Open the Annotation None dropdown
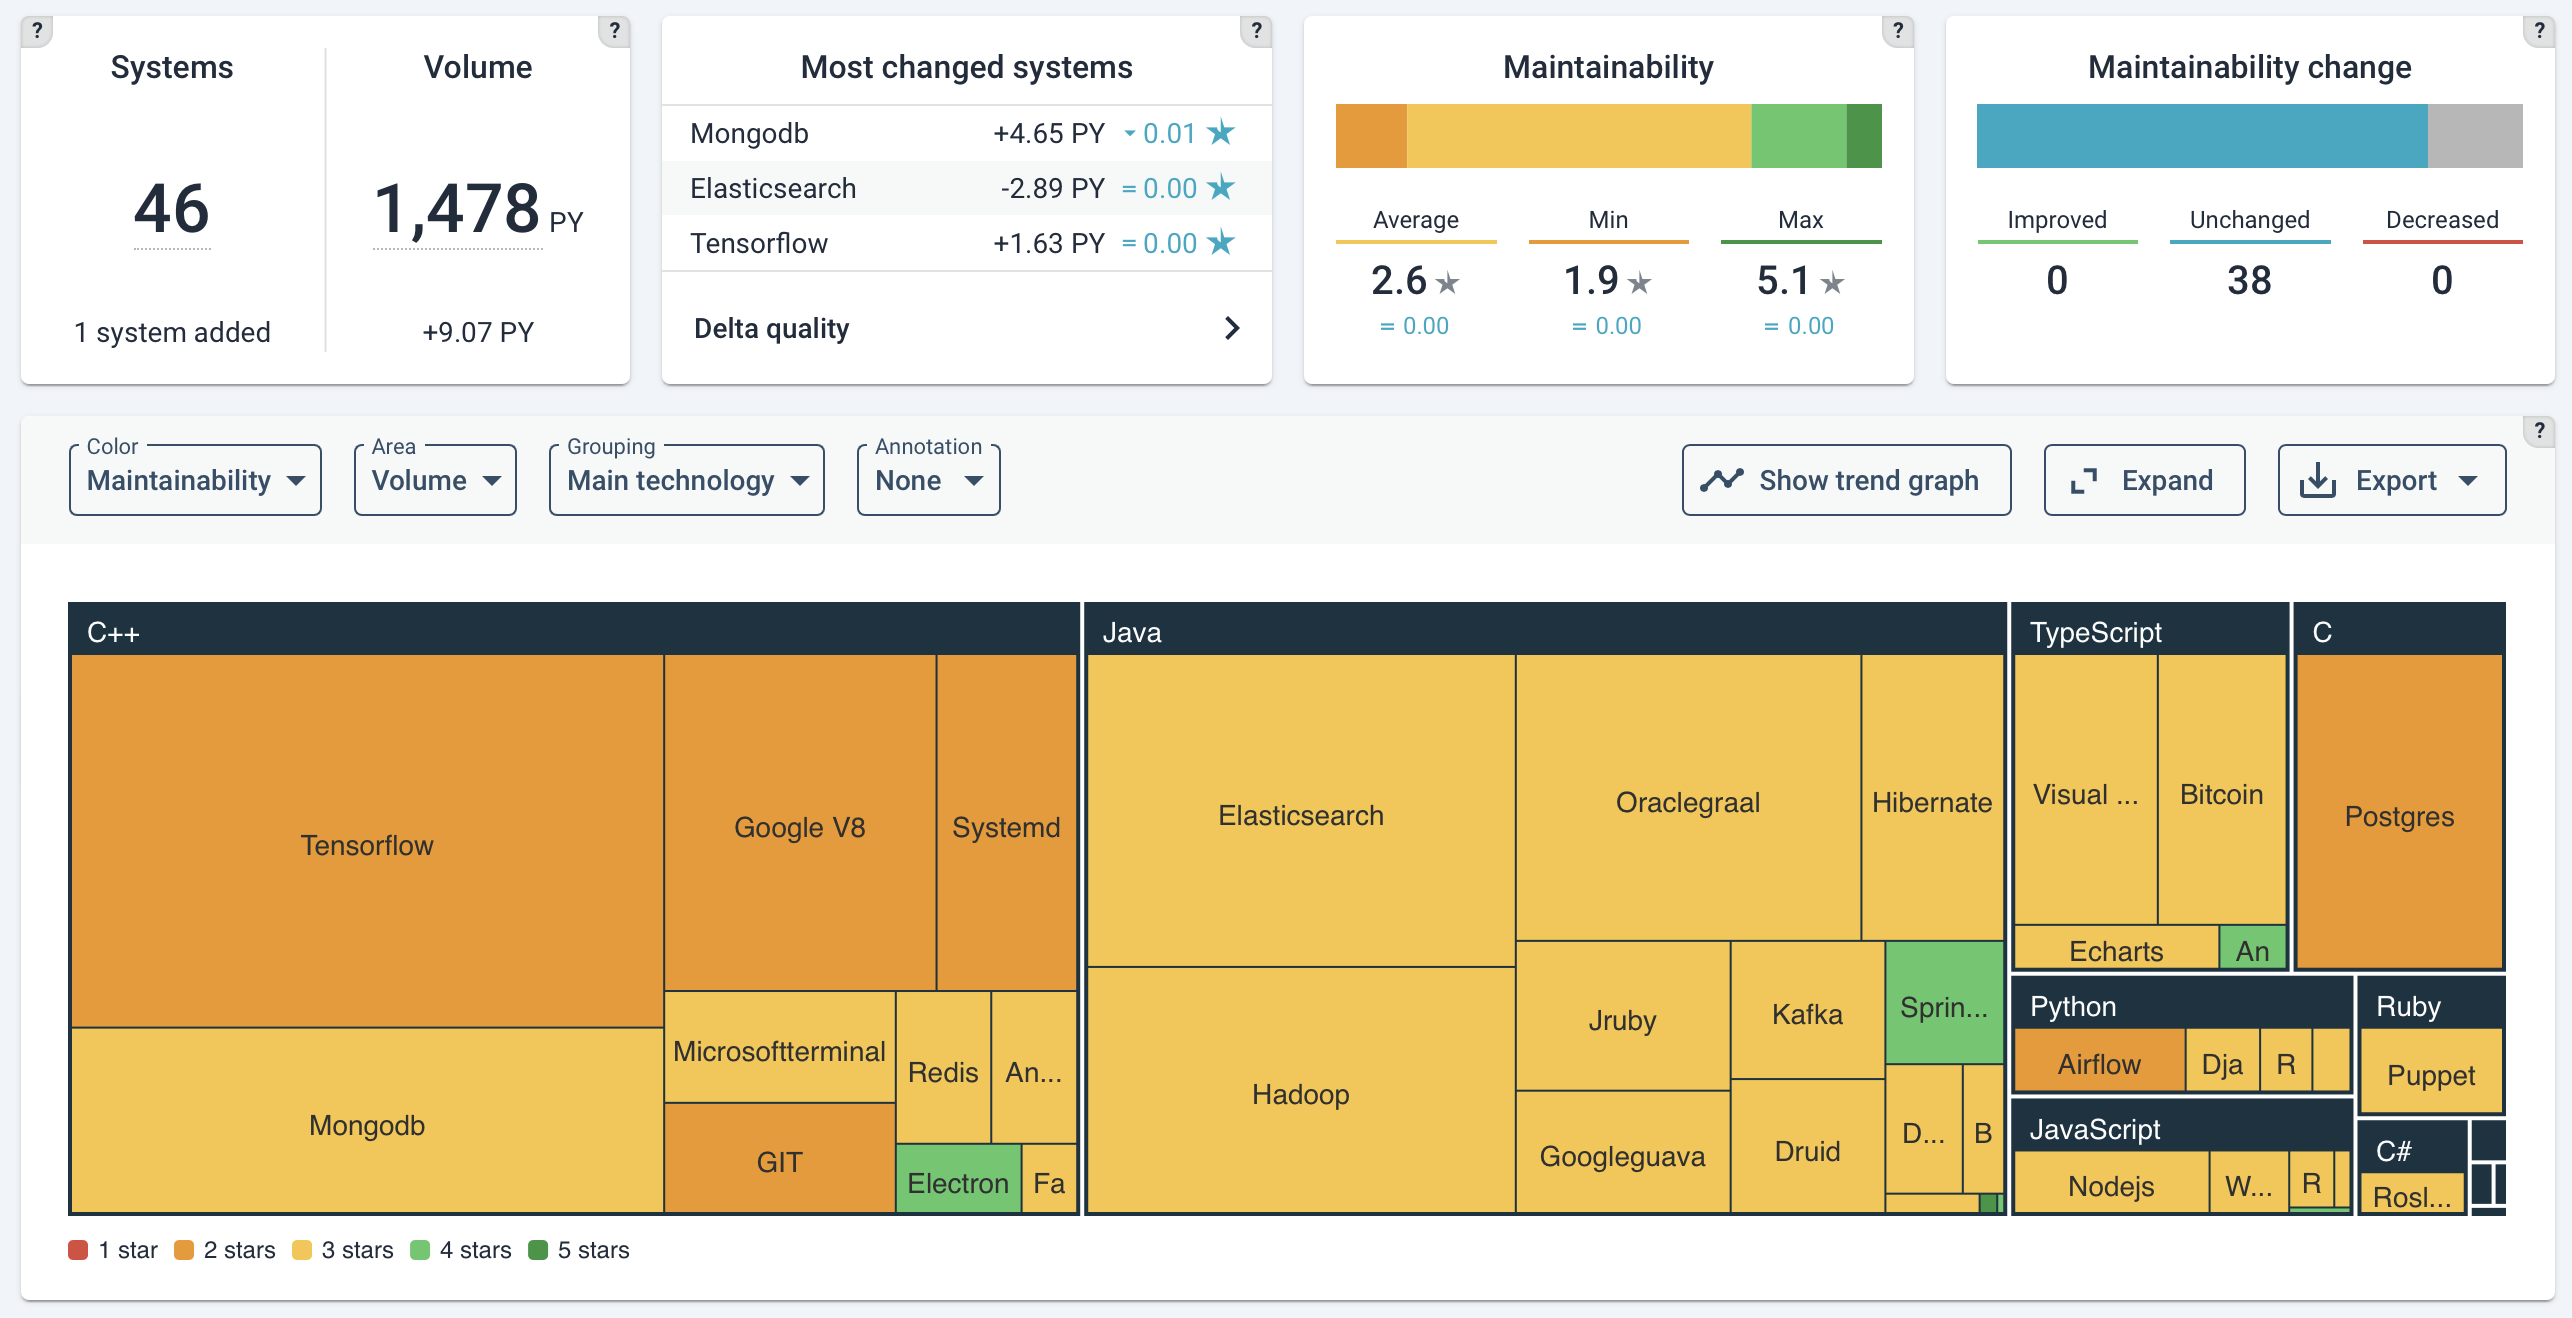 point(928,481)
